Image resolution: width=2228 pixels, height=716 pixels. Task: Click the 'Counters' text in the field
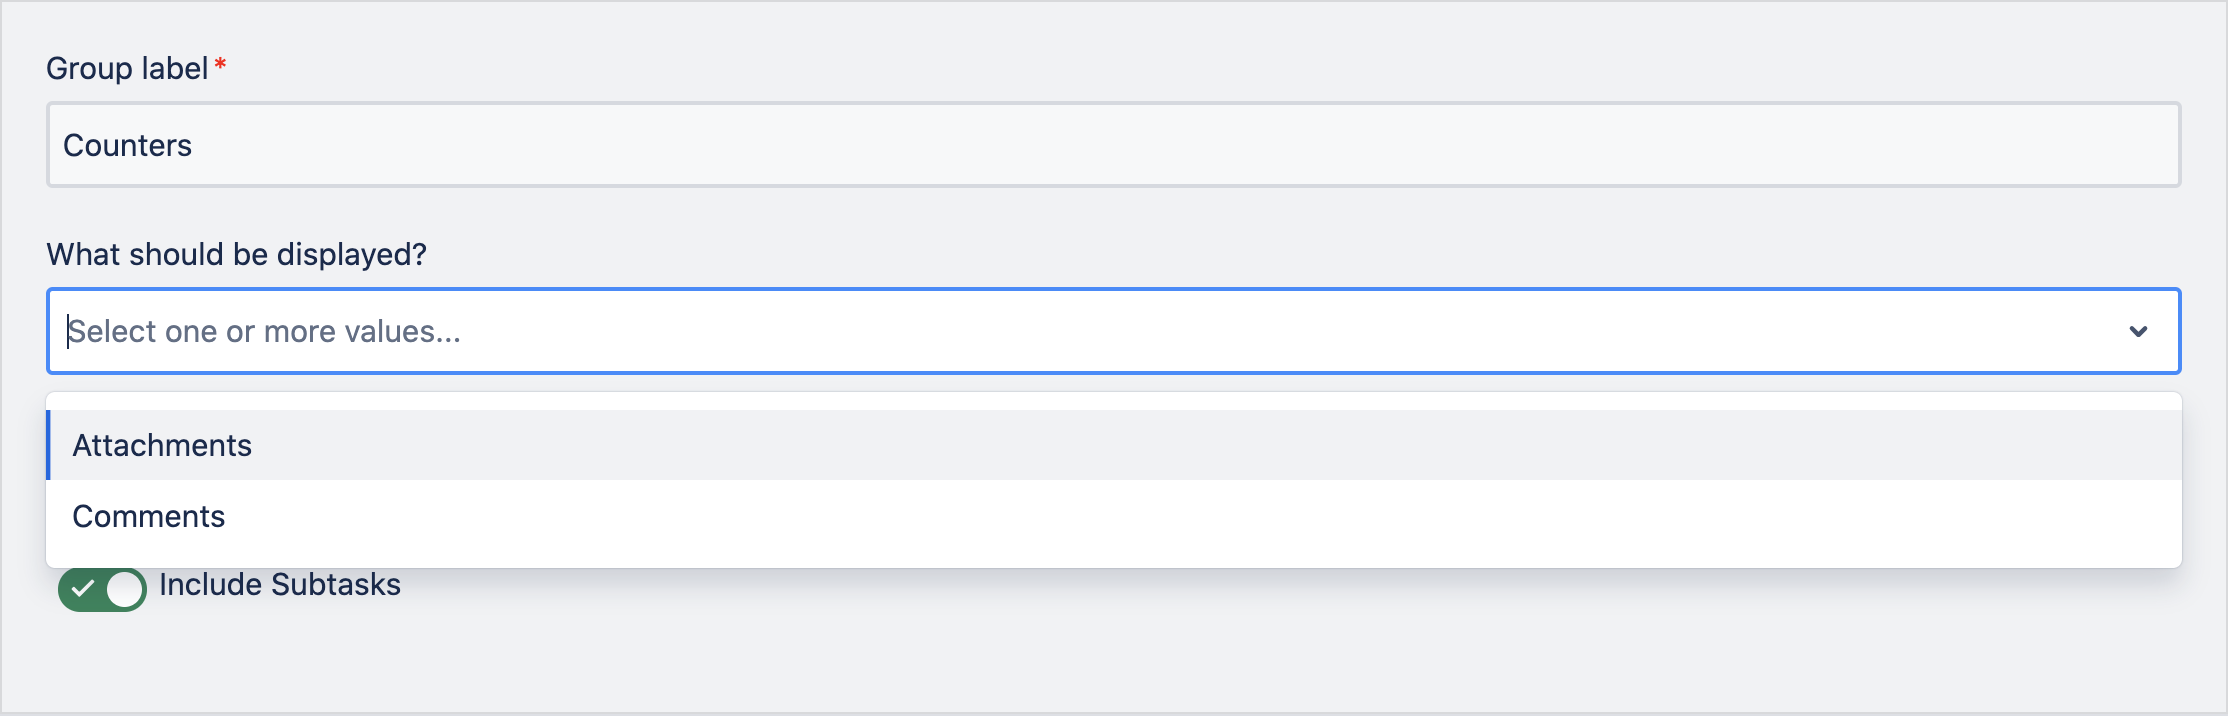(x=128, y=146)
